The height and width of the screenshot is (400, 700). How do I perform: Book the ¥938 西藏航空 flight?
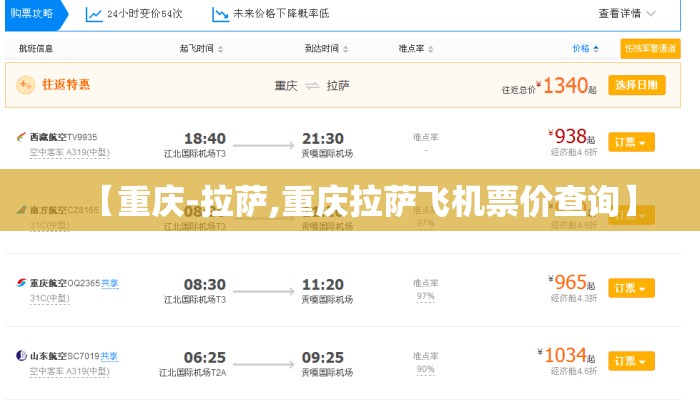tap(631, 142)
